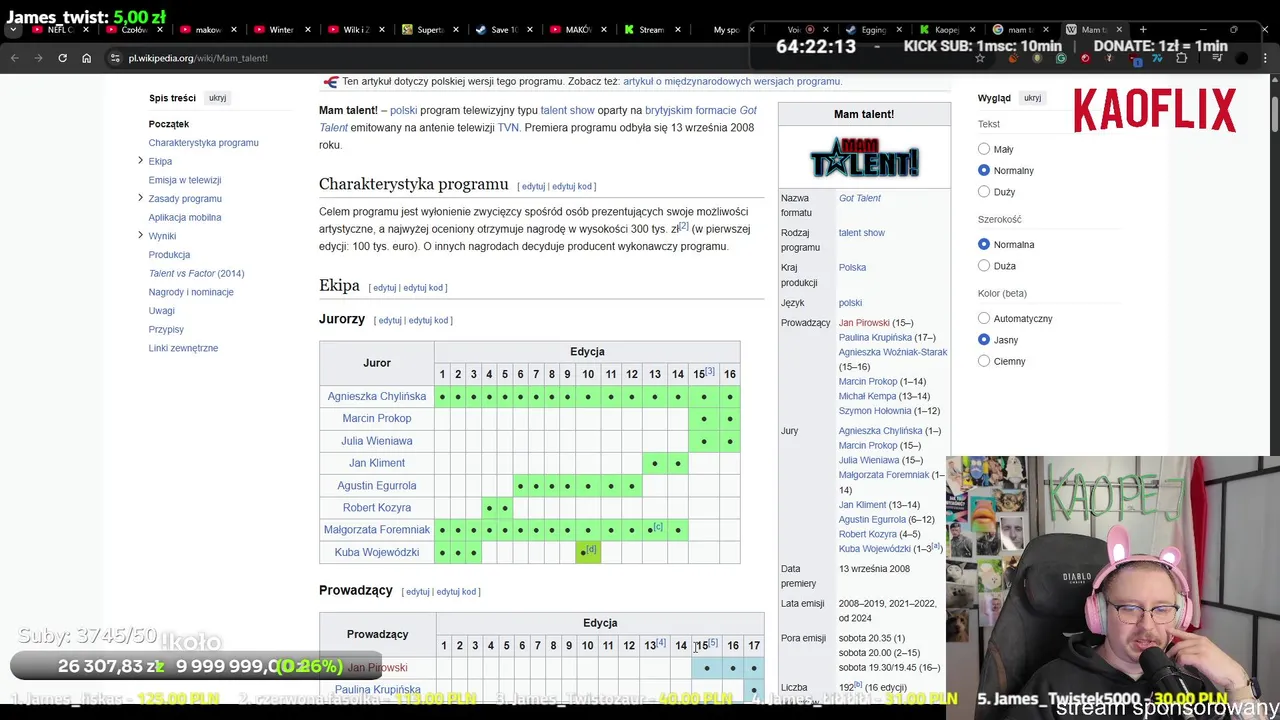The image size is (1280, 720).
Task: Open Przypisy in contents sidebar
Action: pyautogui.click(x=166, y=329)
